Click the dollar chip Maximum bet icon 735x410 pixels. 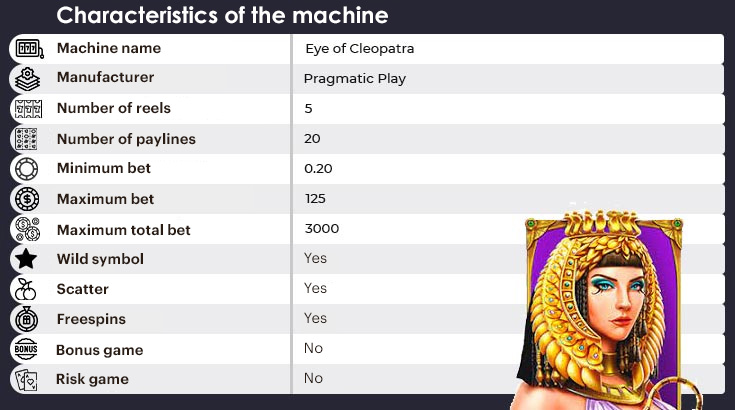(27, 199)
